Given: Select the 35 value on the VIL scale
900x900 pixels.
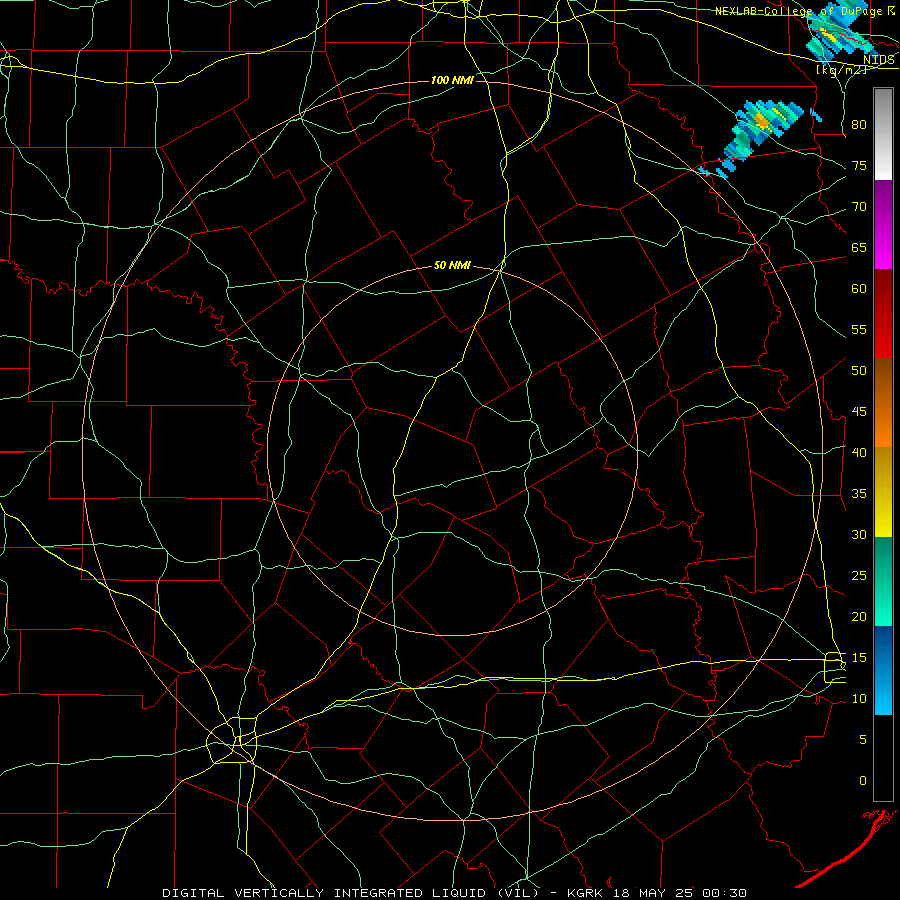Looking at the screenshot, I should click(859, 494).
